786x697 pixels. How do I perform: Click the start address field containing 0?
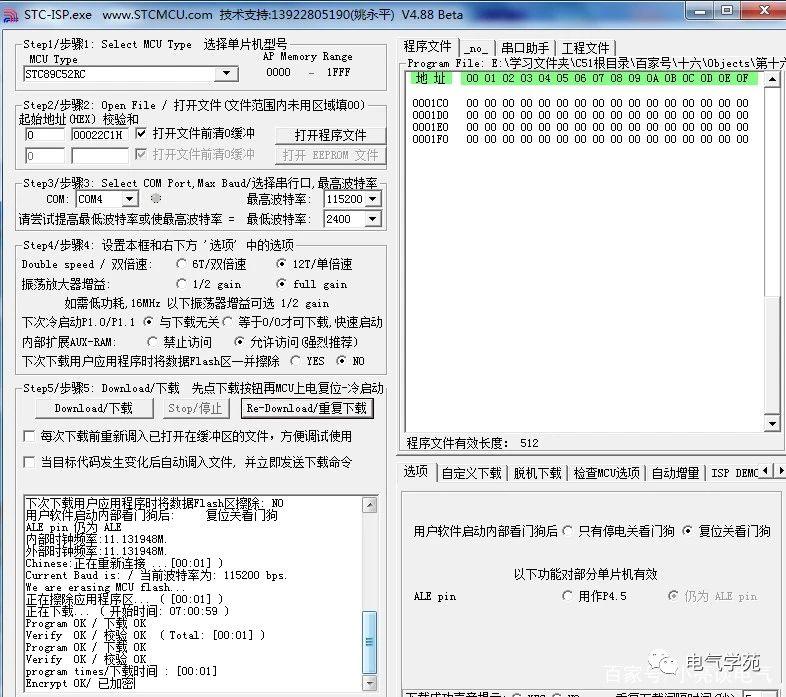pos(45,134)
